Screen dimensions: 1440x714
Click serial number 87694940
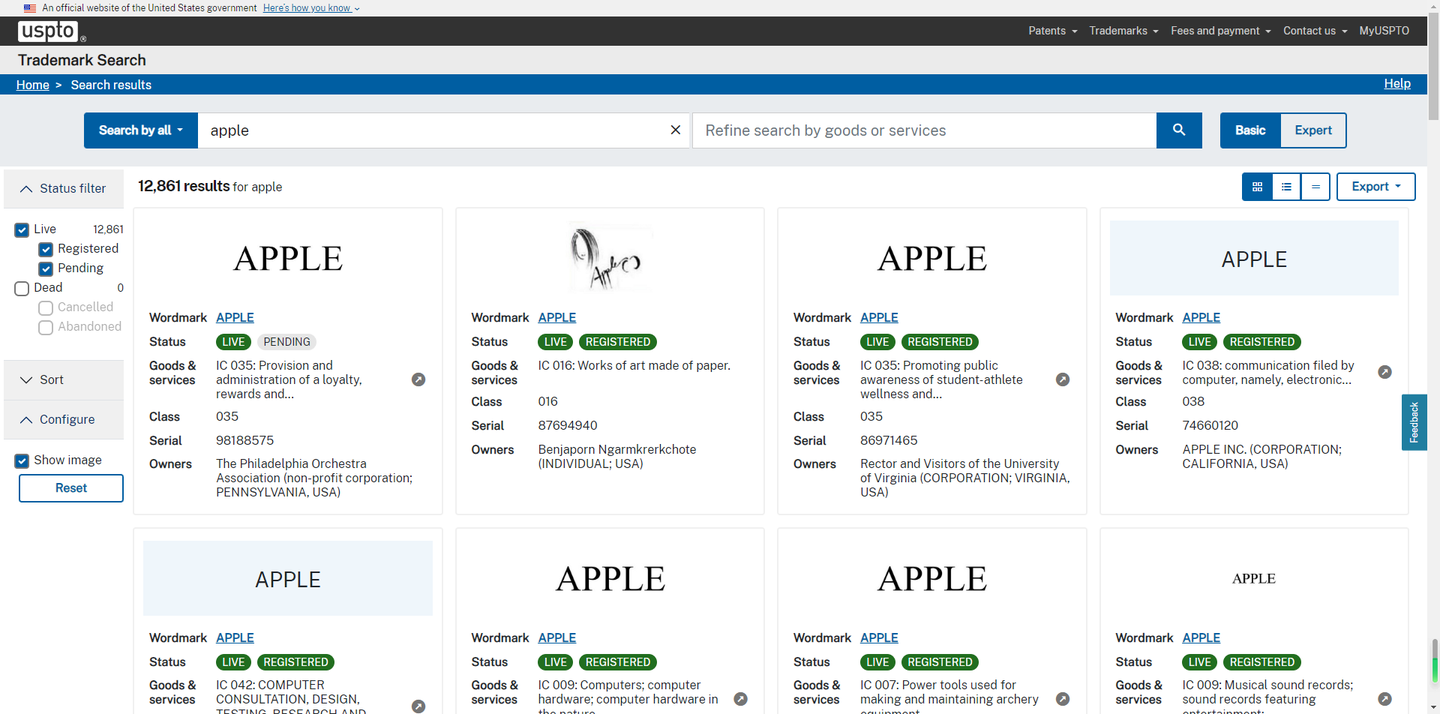(x=568, y=425)
